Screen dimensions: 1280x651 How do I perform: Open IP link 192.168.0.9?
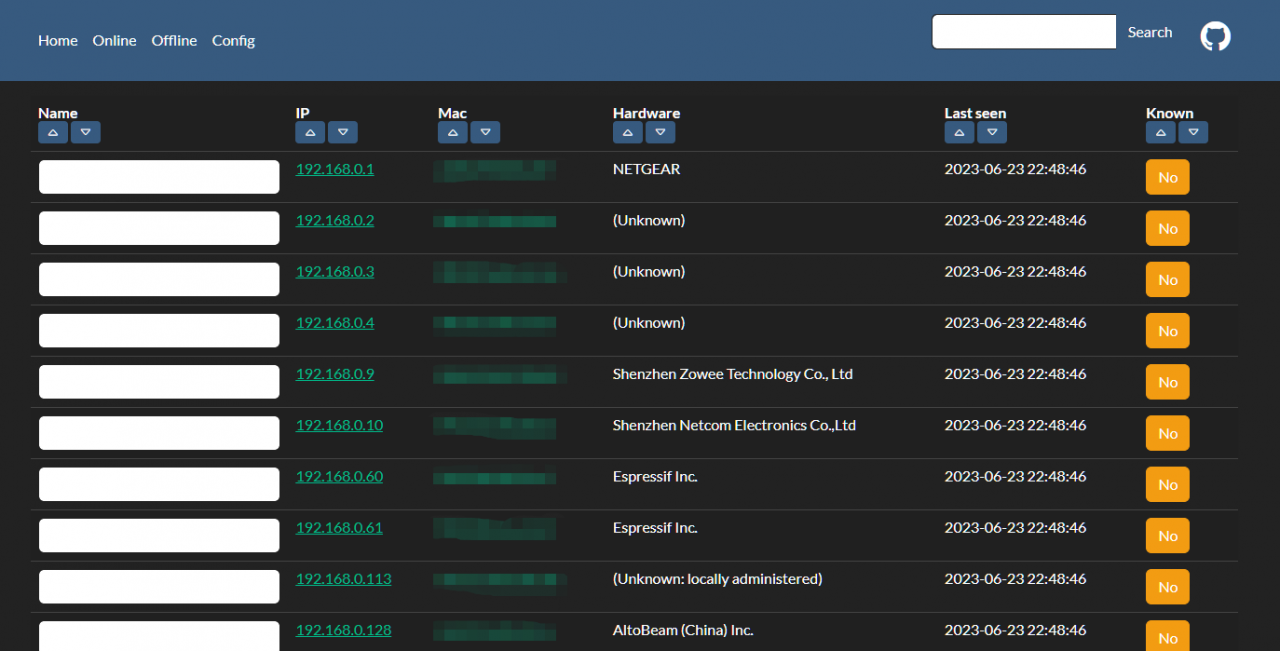pyautogui.click(x=335, y=374)
